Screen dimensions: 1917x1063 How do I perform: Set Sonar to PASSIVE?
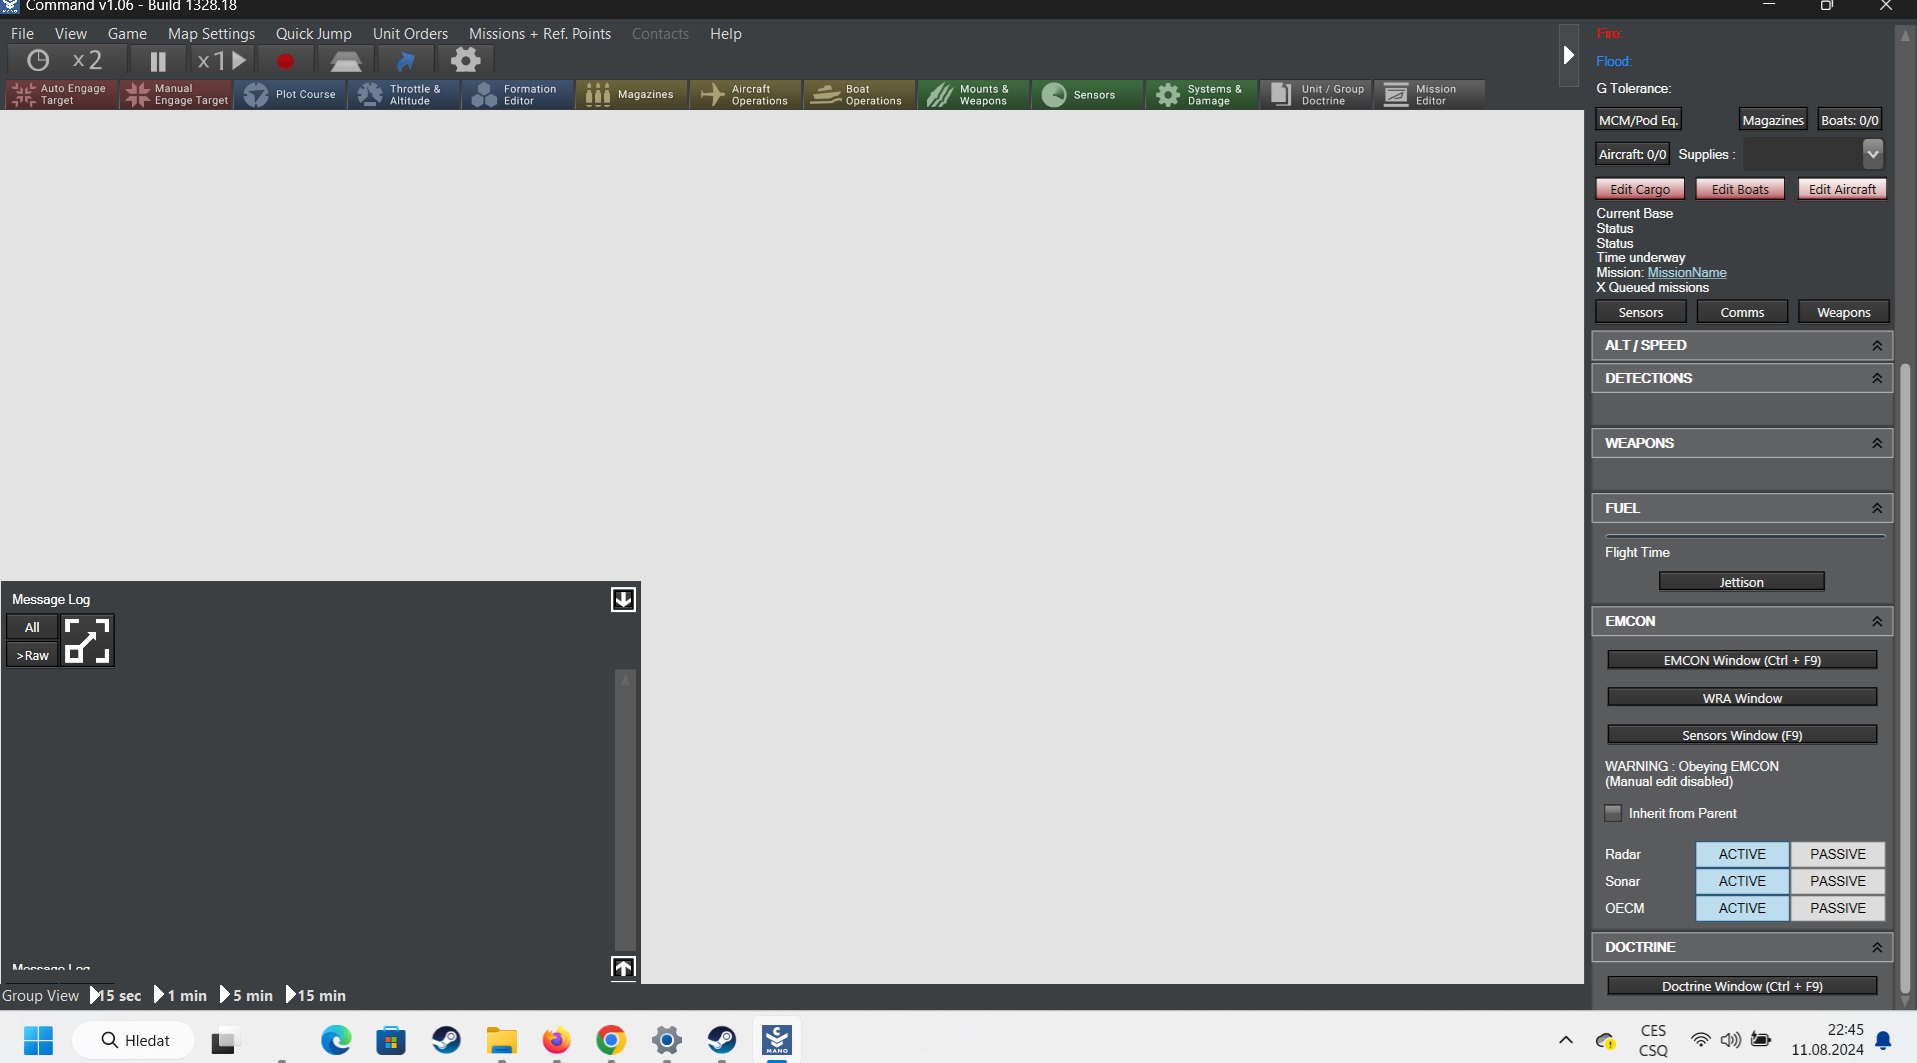pyautogui.click(x=1838, y=881)
